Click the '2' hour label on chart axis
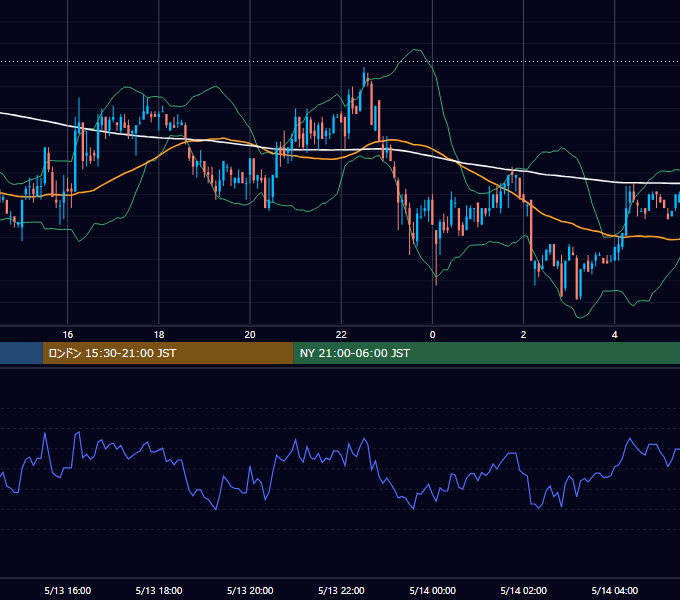Viewport: 680px width, 600px height. click(523, 335)
